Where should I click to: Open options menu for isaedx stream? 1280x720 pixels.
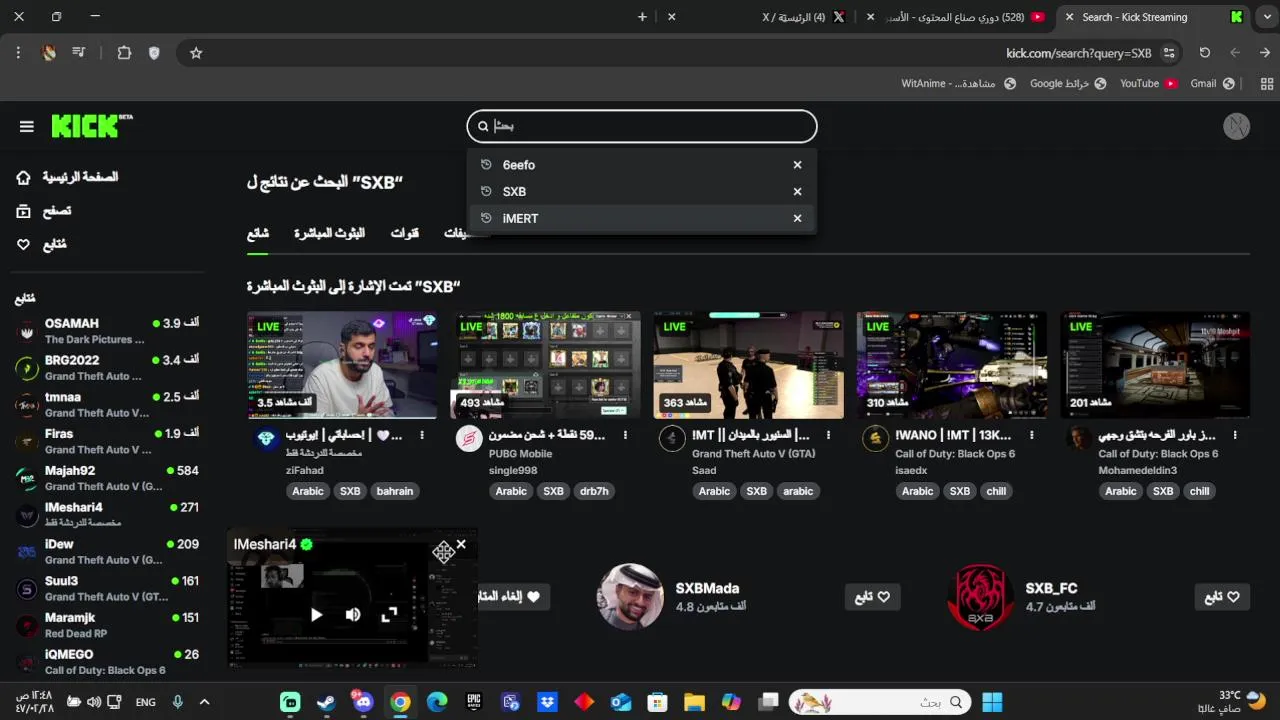pyautogui.click(x=1032, y=435)
